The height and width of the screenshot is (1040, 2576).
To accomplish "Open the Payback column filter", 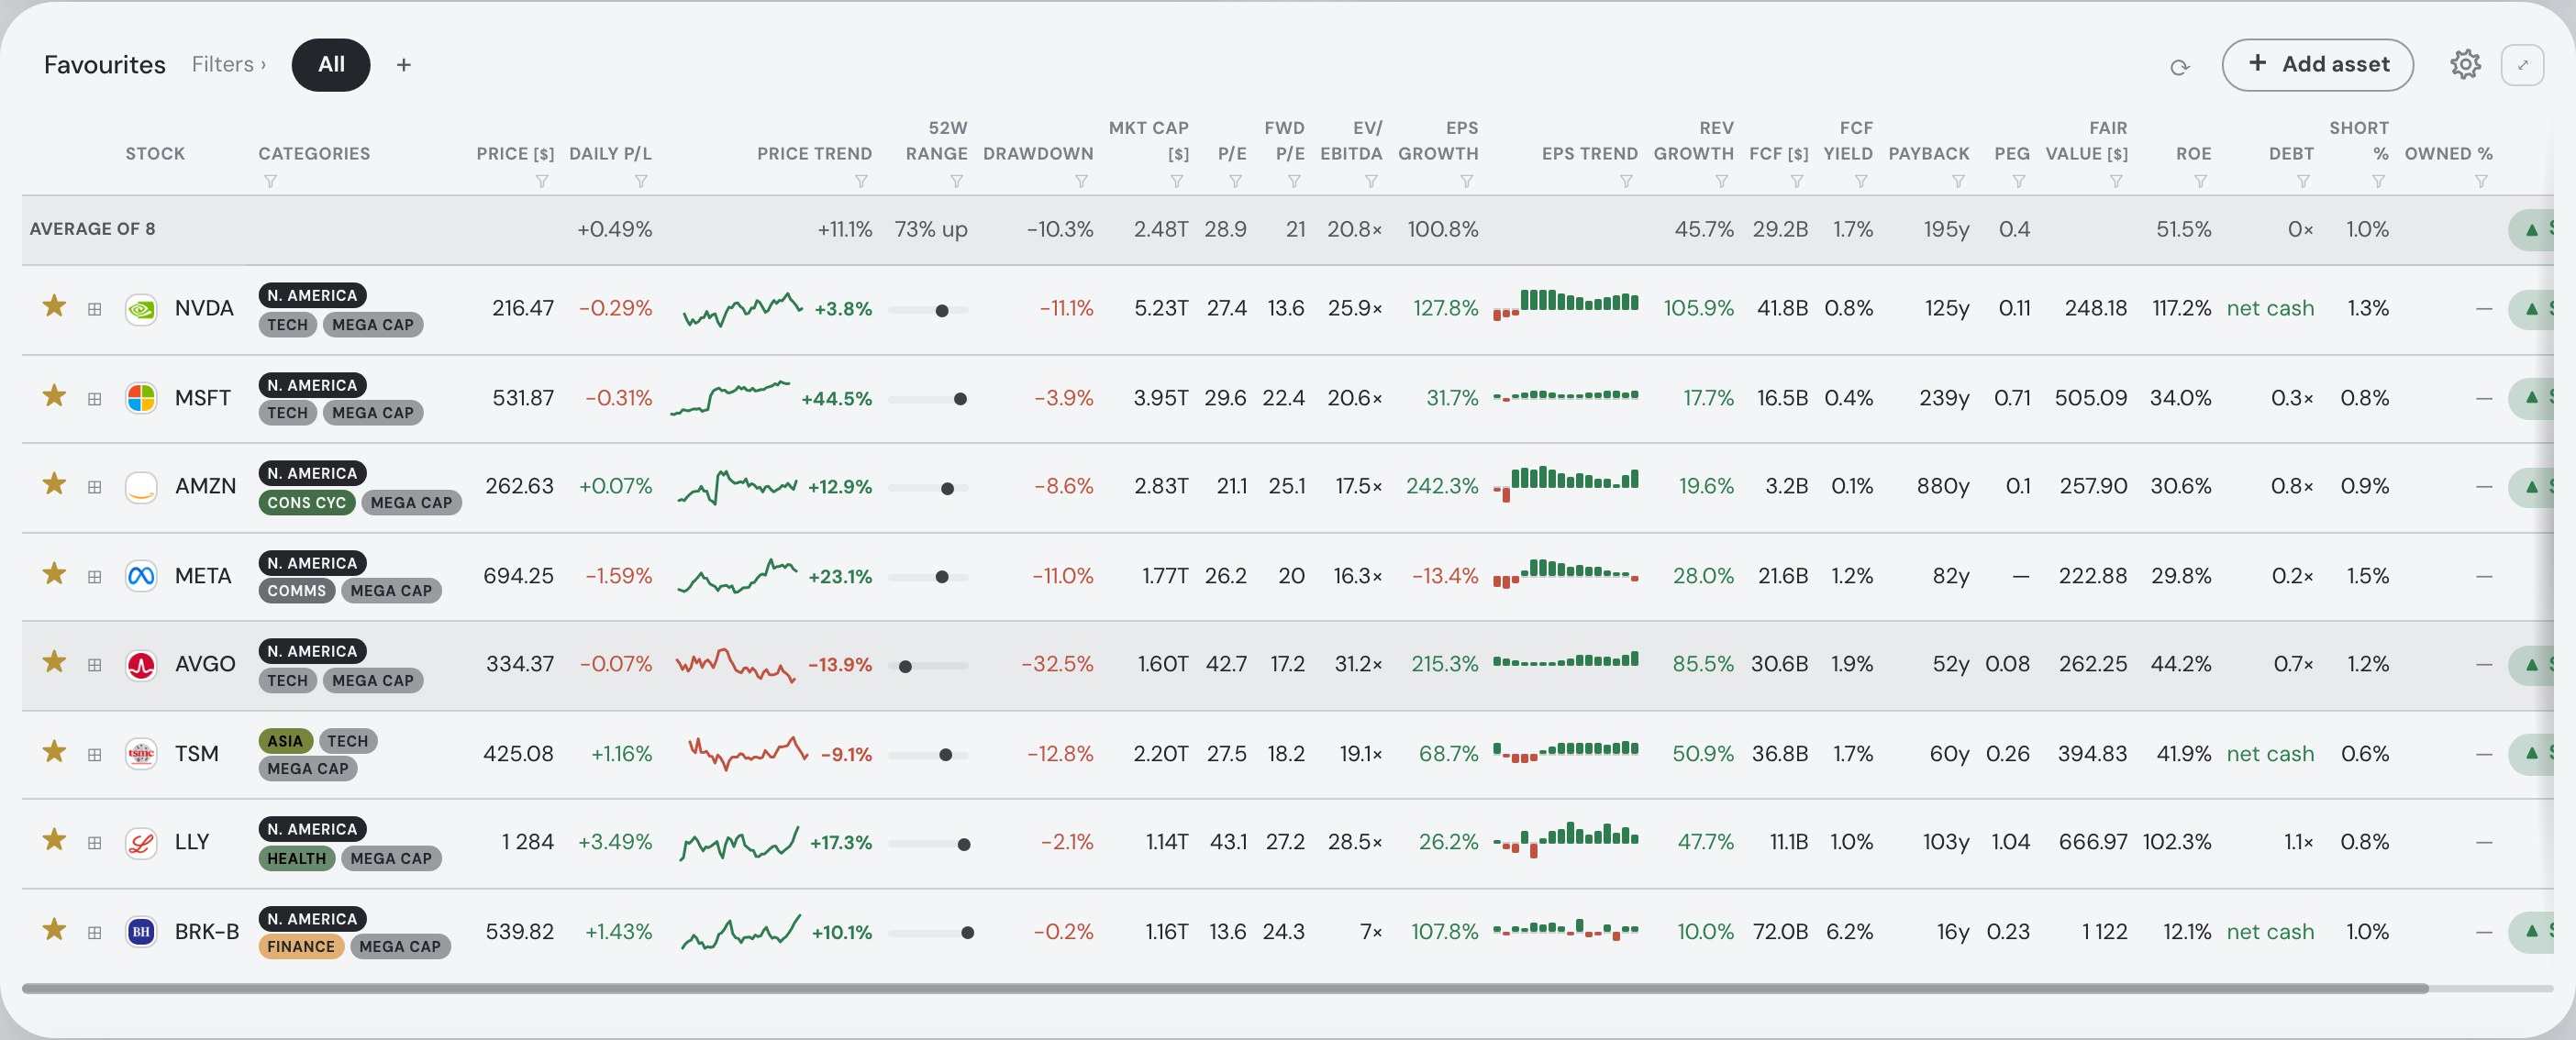I will pos(1958,181).
